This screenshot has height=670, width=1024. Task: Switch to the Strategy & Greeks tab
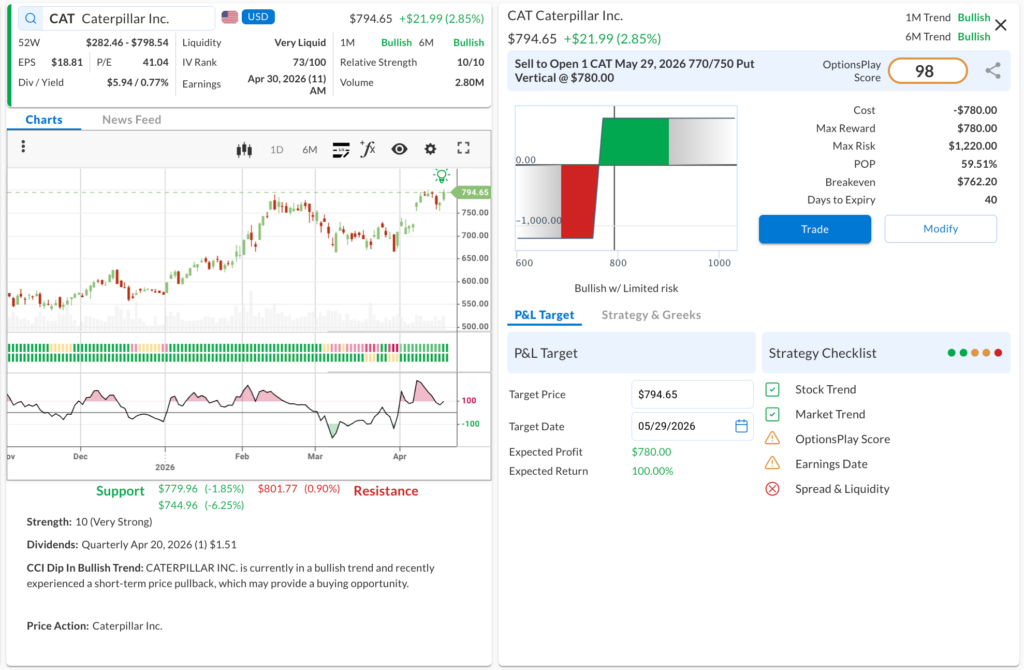[x=651, y=315]
